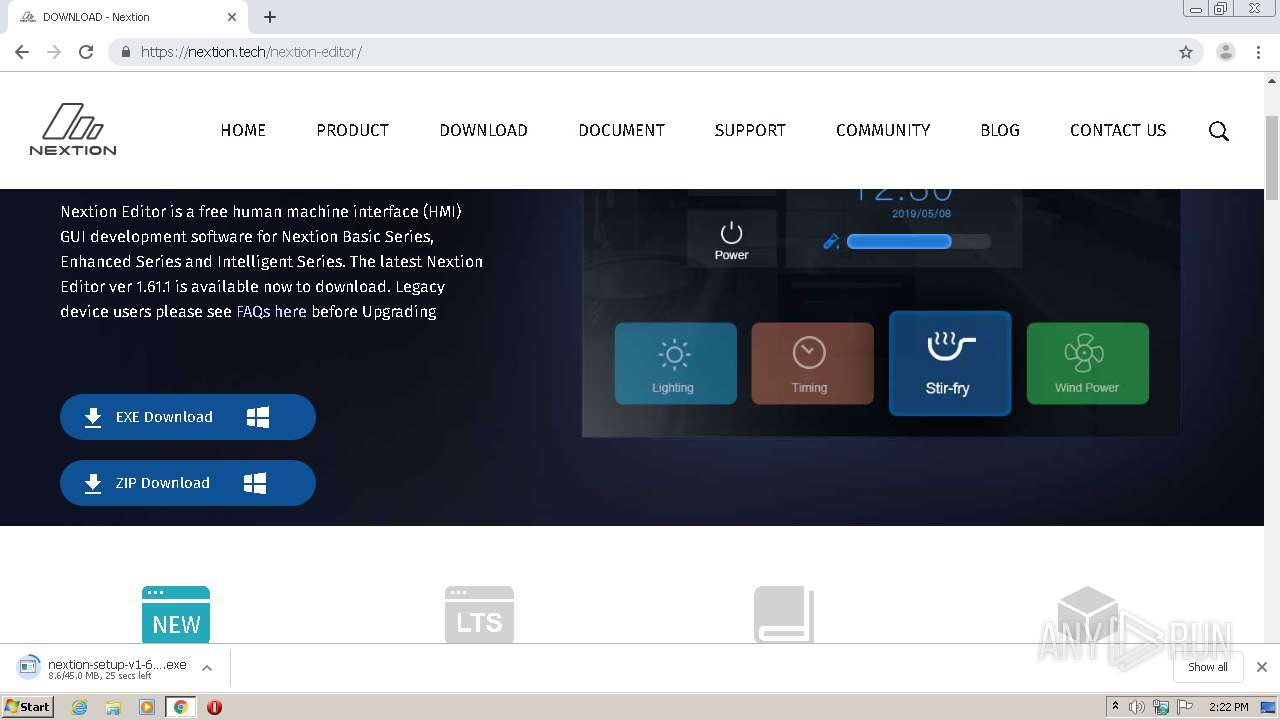Screen dimensions: 1280x720
Task: Open a new browser tab
Action: [270, 17]
